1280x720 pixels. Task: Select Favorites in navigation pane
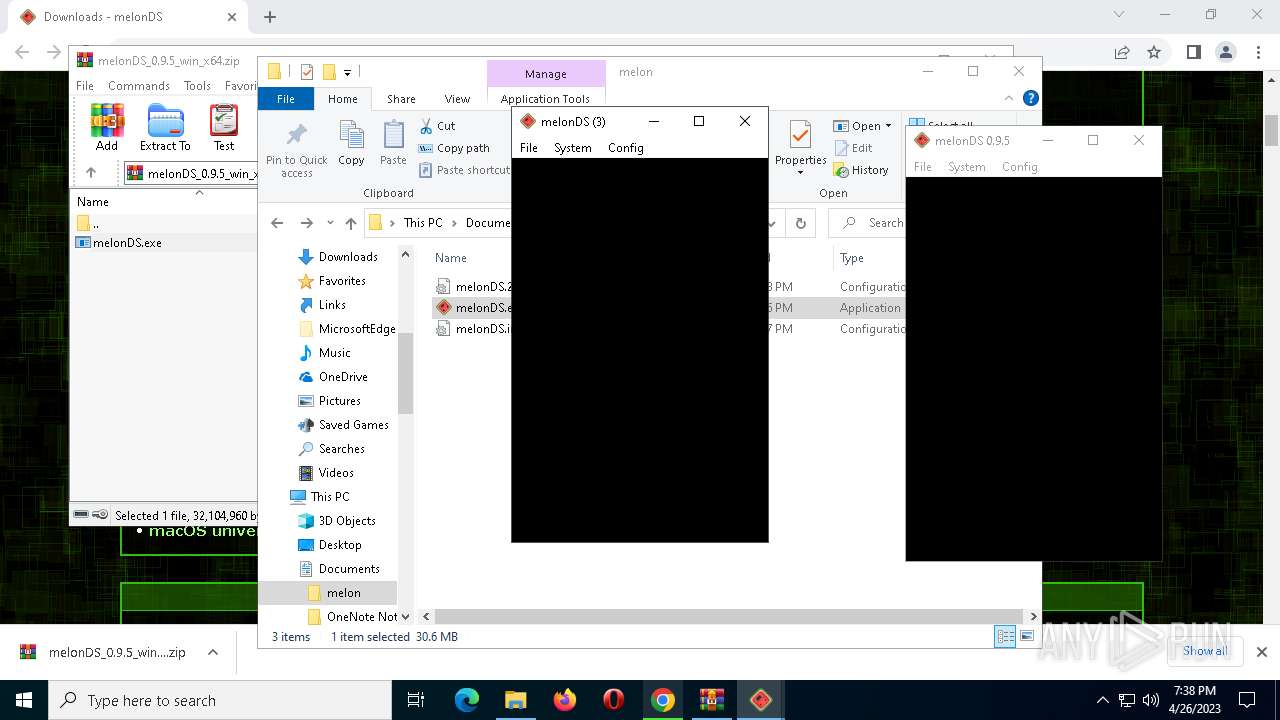tap(342, 281)
